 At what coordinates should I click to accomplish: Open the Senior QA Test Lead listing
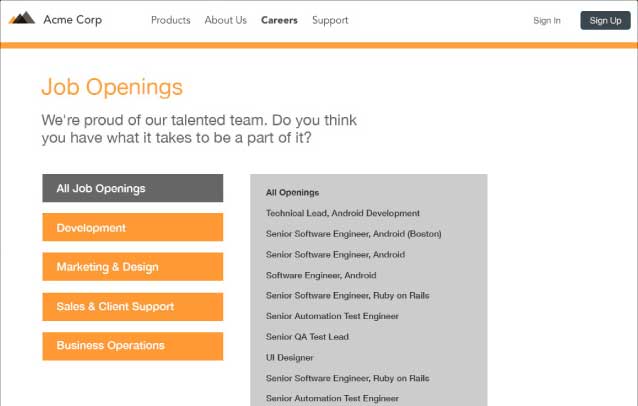coord(307,337)
